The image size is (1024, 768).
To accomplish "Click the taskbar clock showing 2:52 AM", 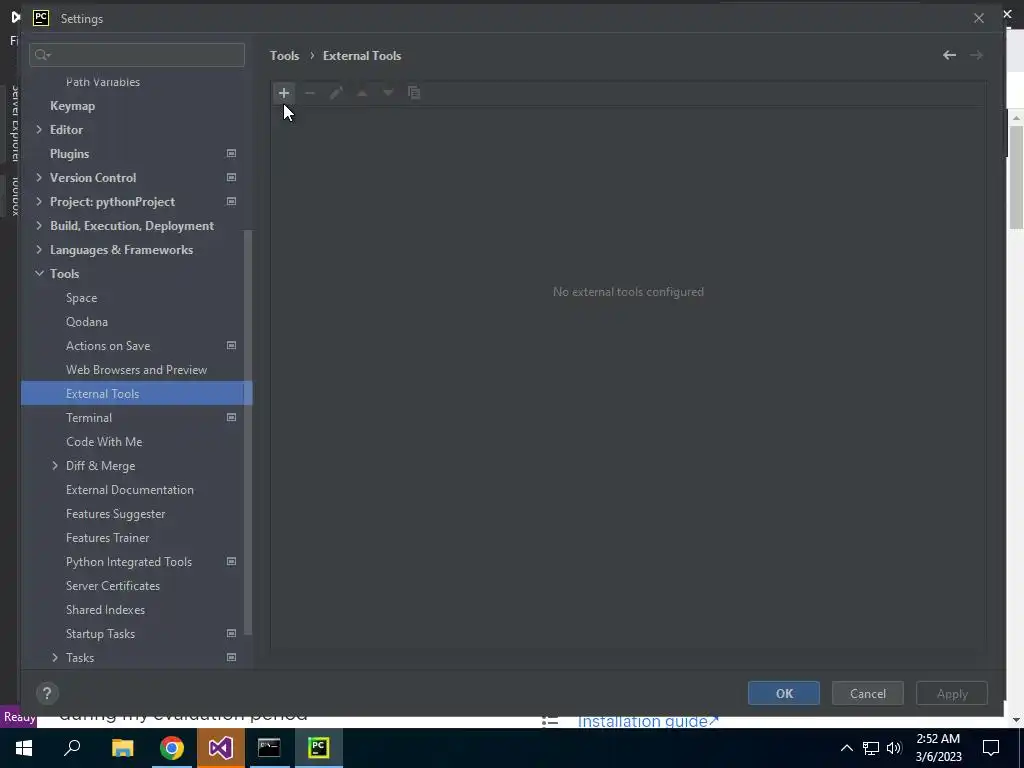I will click(x=938, y=748).
